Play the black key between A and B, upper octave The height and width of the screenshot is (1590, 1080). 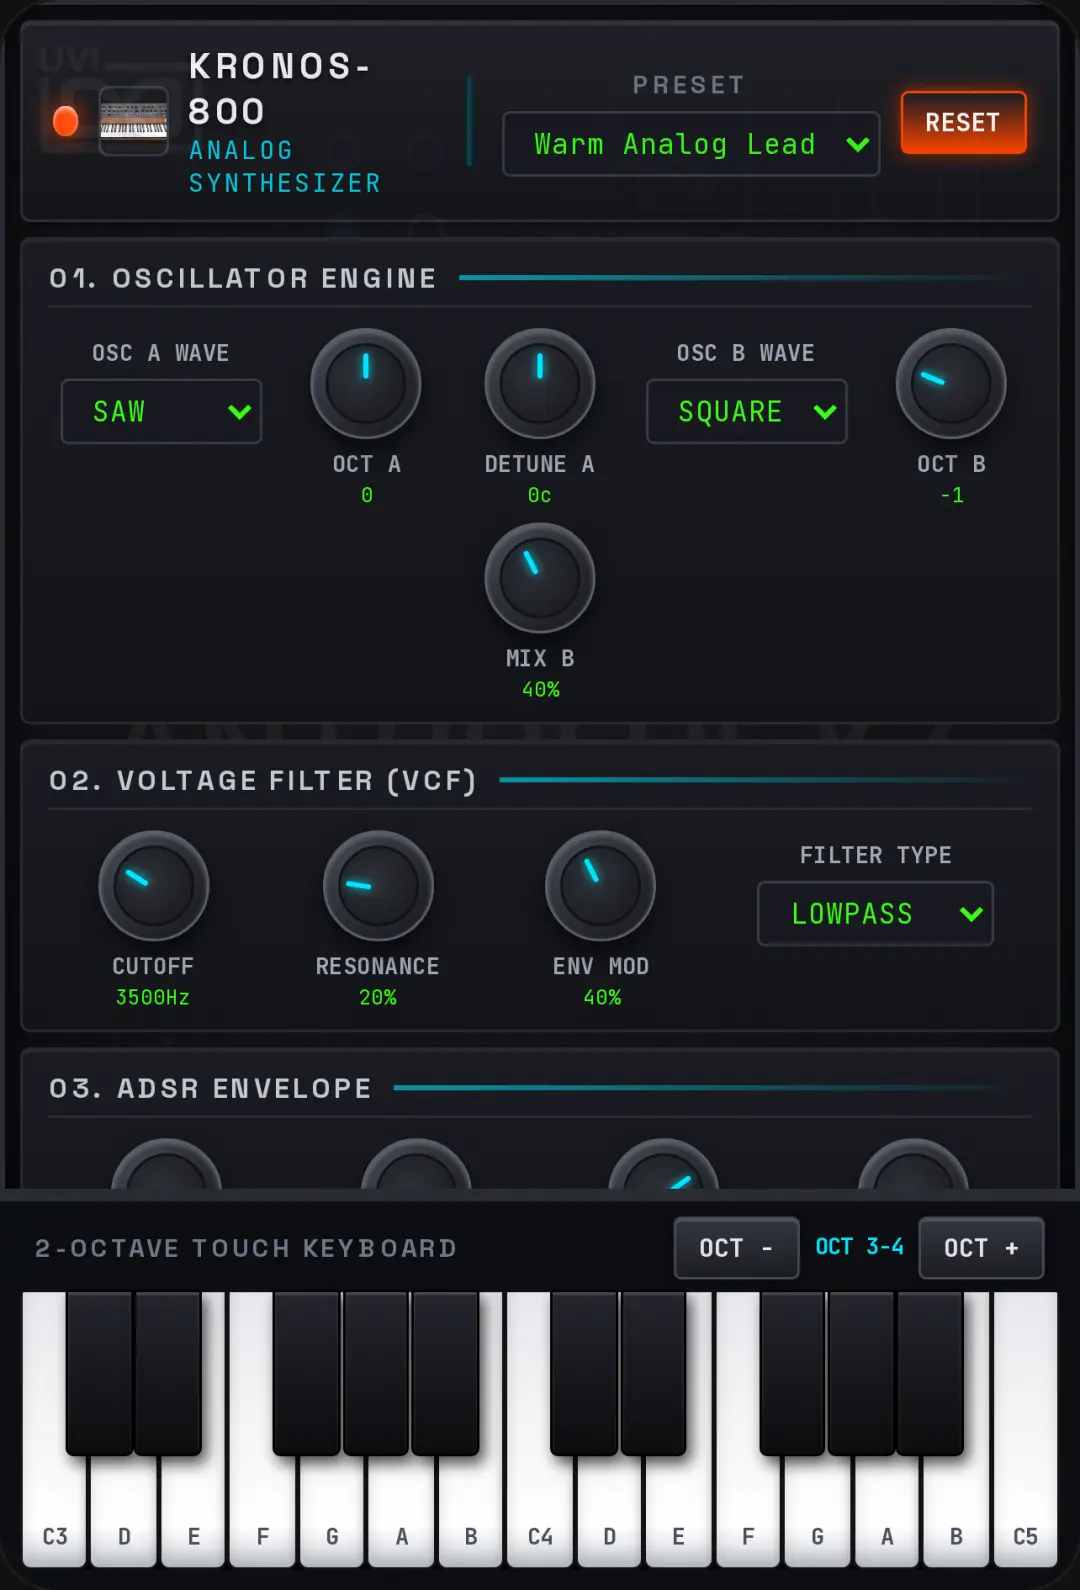930,1372
